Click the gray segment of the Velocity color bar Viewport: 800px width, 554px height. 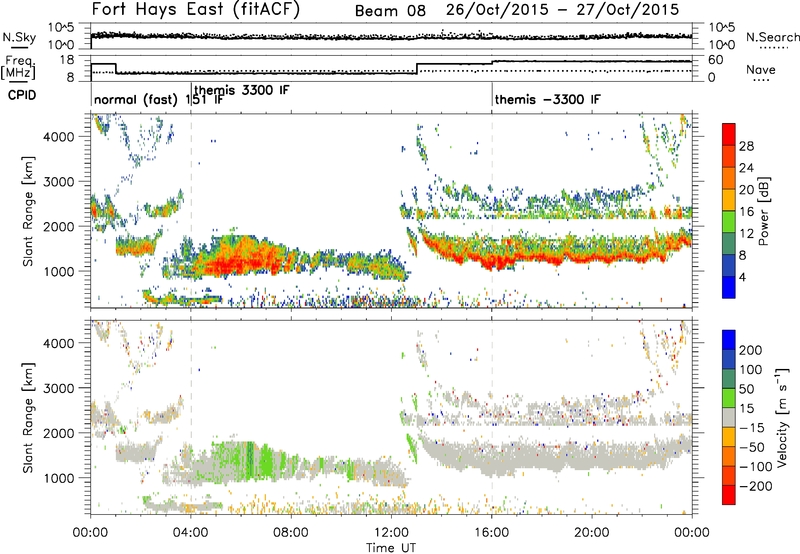coord(729,418)
